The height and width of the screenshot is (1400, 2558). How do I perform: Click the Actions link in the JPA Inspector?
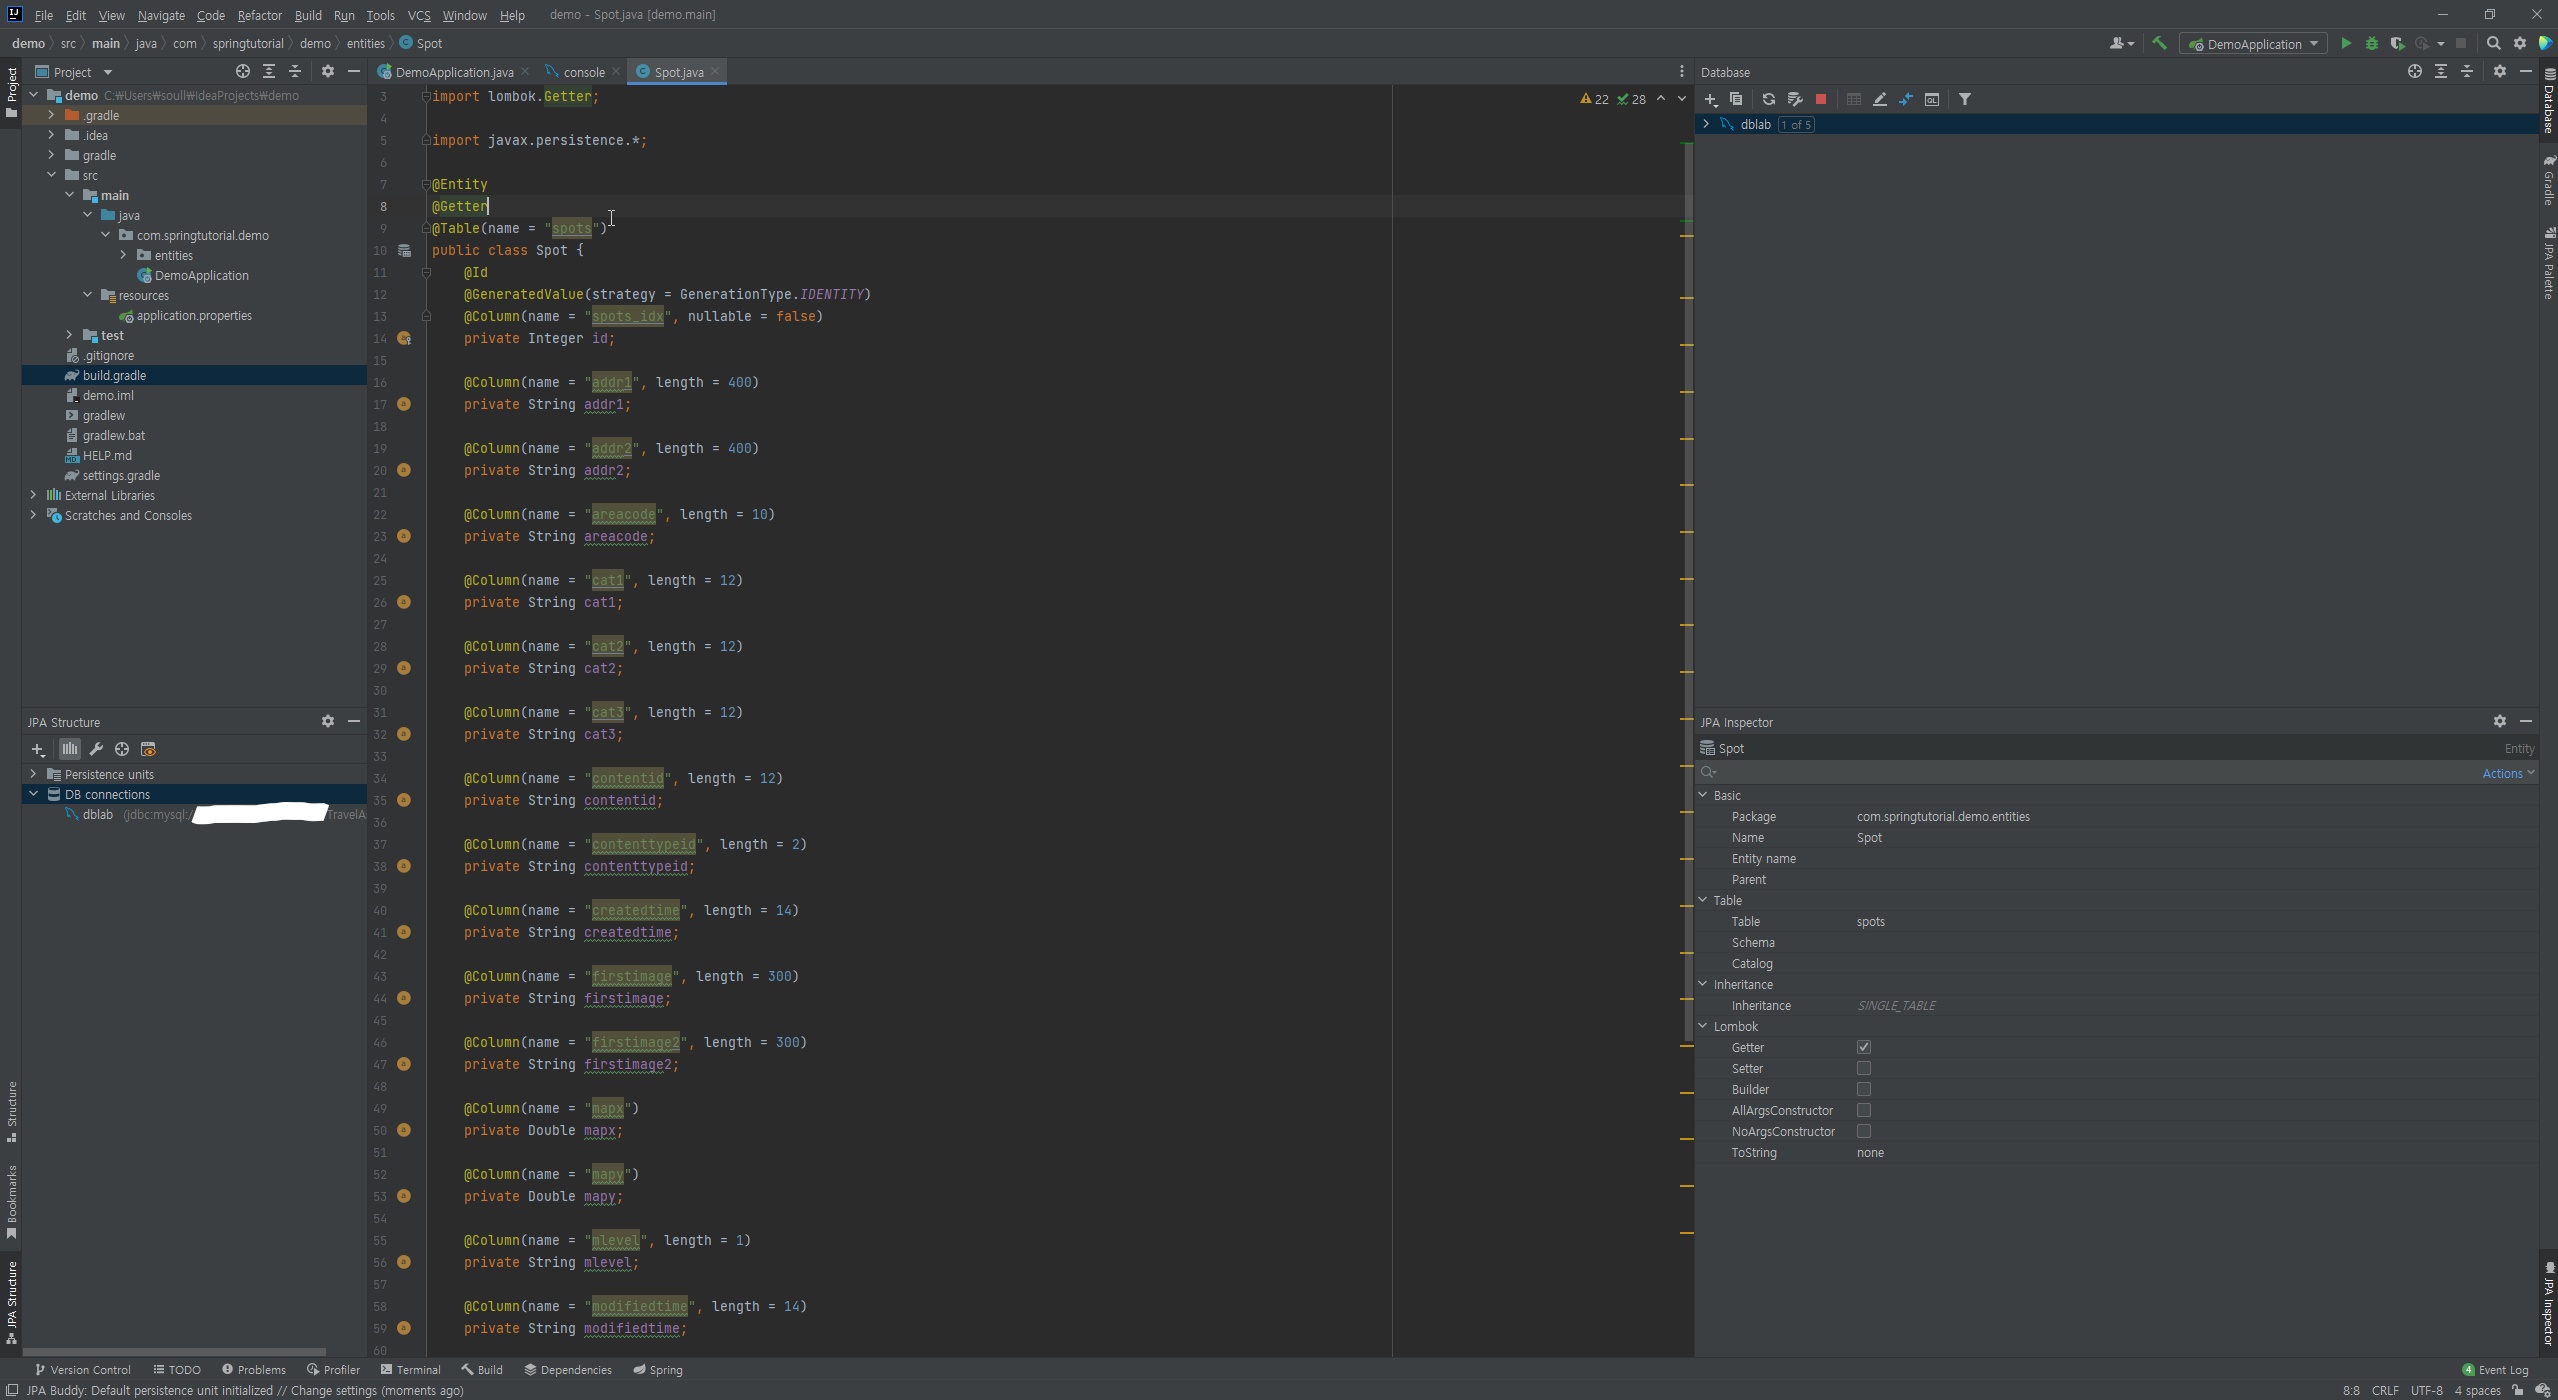pyautogui.click(x=2502, y=773)
